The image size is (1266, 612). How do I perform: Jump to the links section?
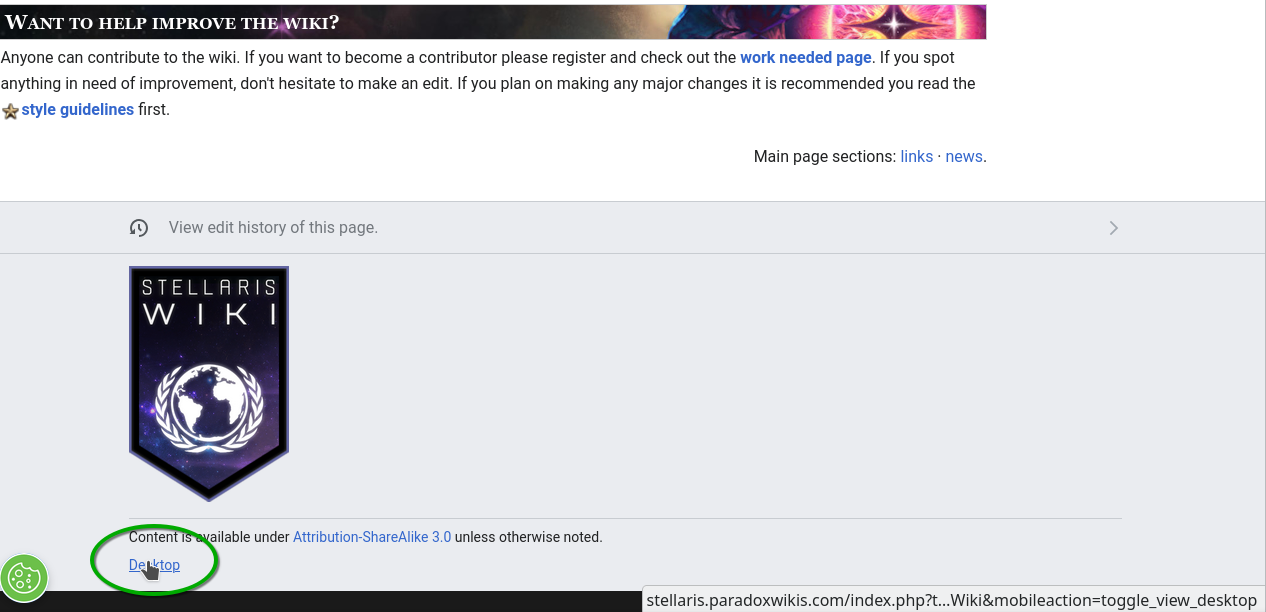(916, 157)
